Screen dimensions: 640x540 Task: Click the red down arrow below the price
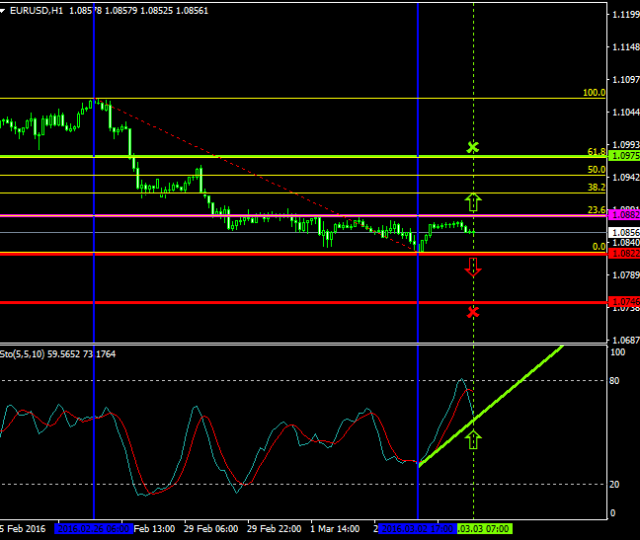[473, 266]
